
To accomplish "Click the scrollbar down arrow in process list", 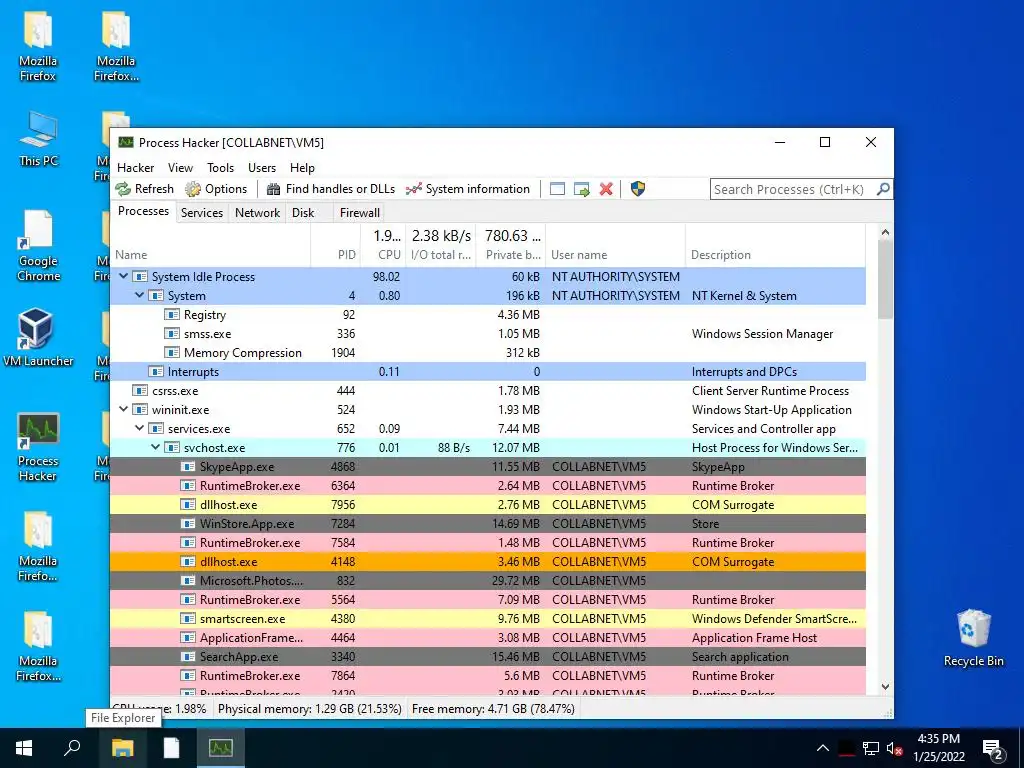I will 885,687.
